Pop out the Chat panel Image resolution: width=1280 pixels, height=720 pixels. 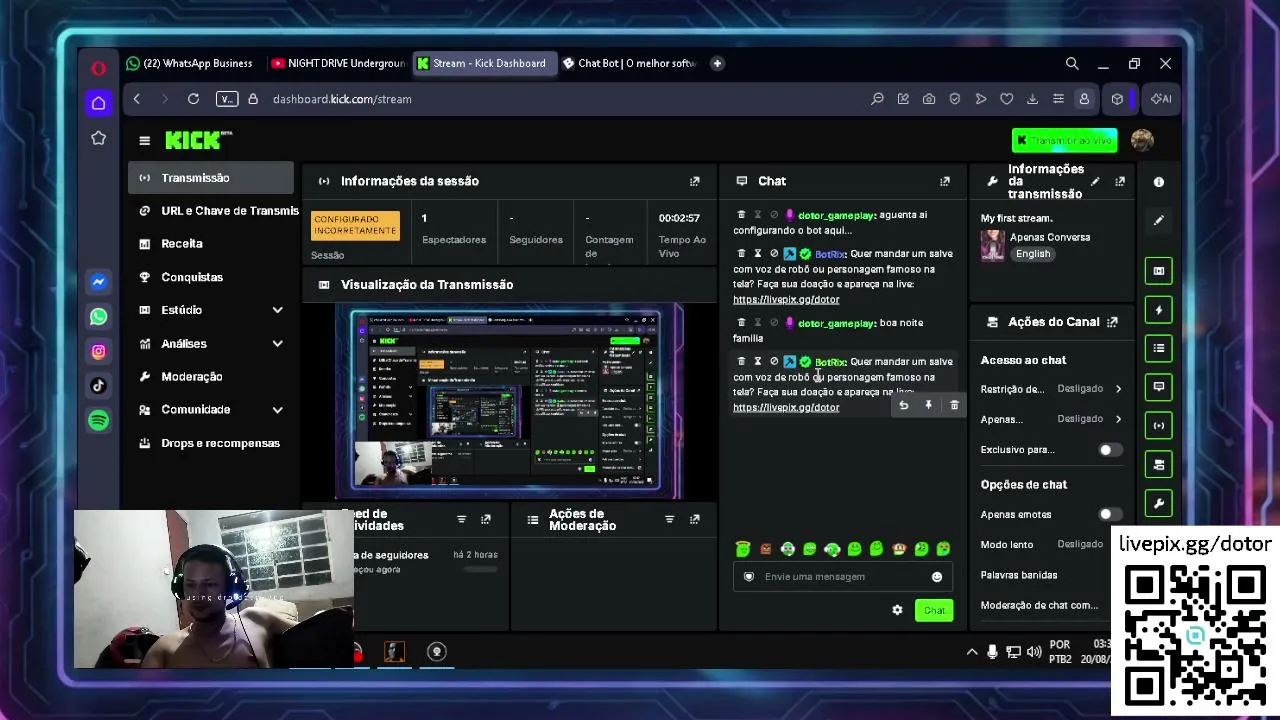(x=944, y=181)
